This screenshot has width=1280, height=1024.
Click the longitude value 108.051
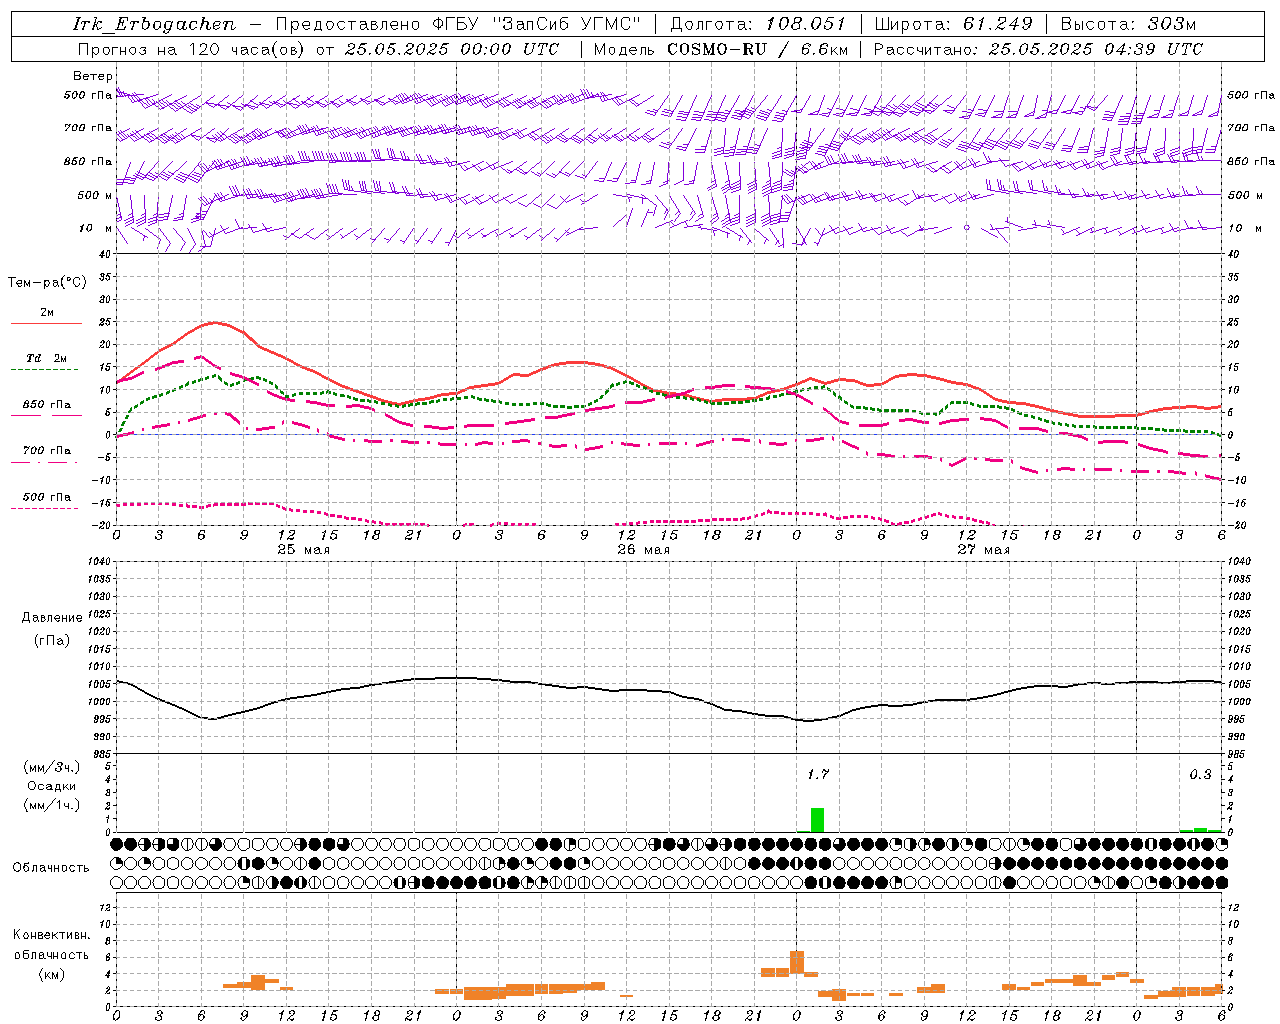coord(806,24)
